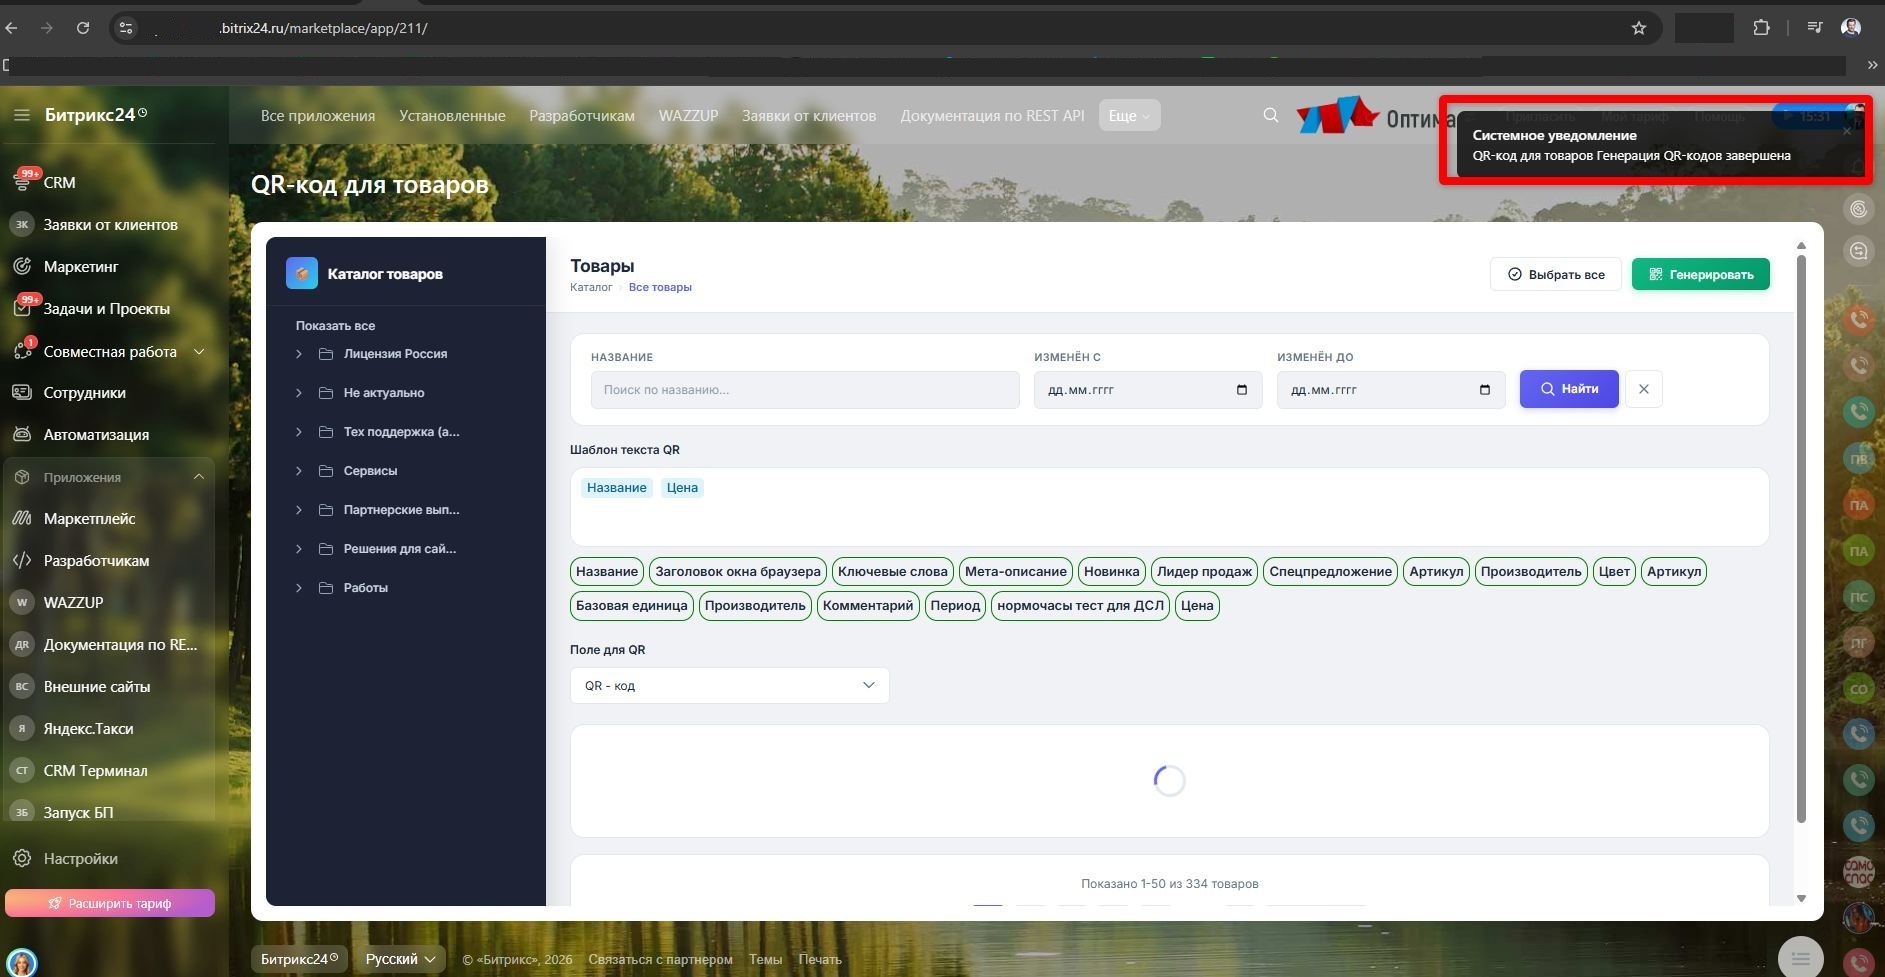Dismiss the system notification with its X
The width and height of the screenshot is (1885, 977).
[x=1847, y=131]
